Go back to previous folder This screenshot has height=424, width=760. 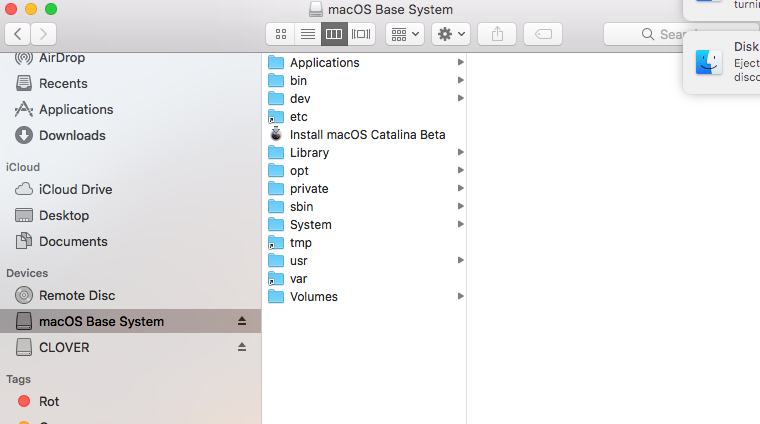(x=19, y=34)
